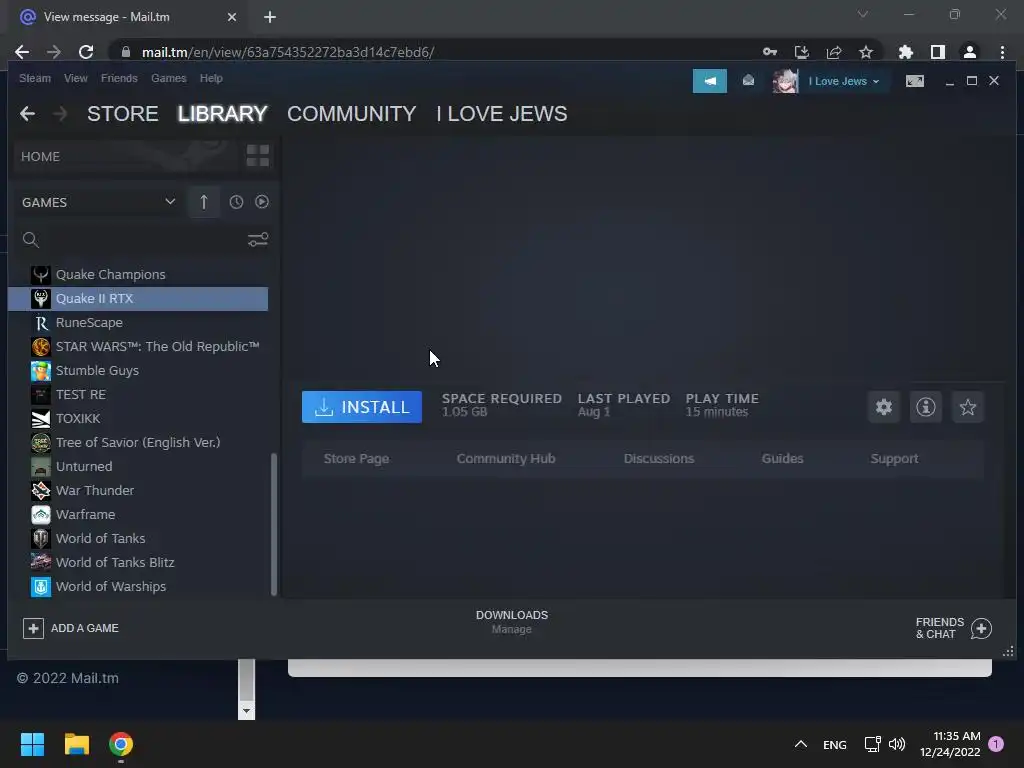Click the Chrome address bar URL
The image size is (1024, 768).
pos(288,52)
